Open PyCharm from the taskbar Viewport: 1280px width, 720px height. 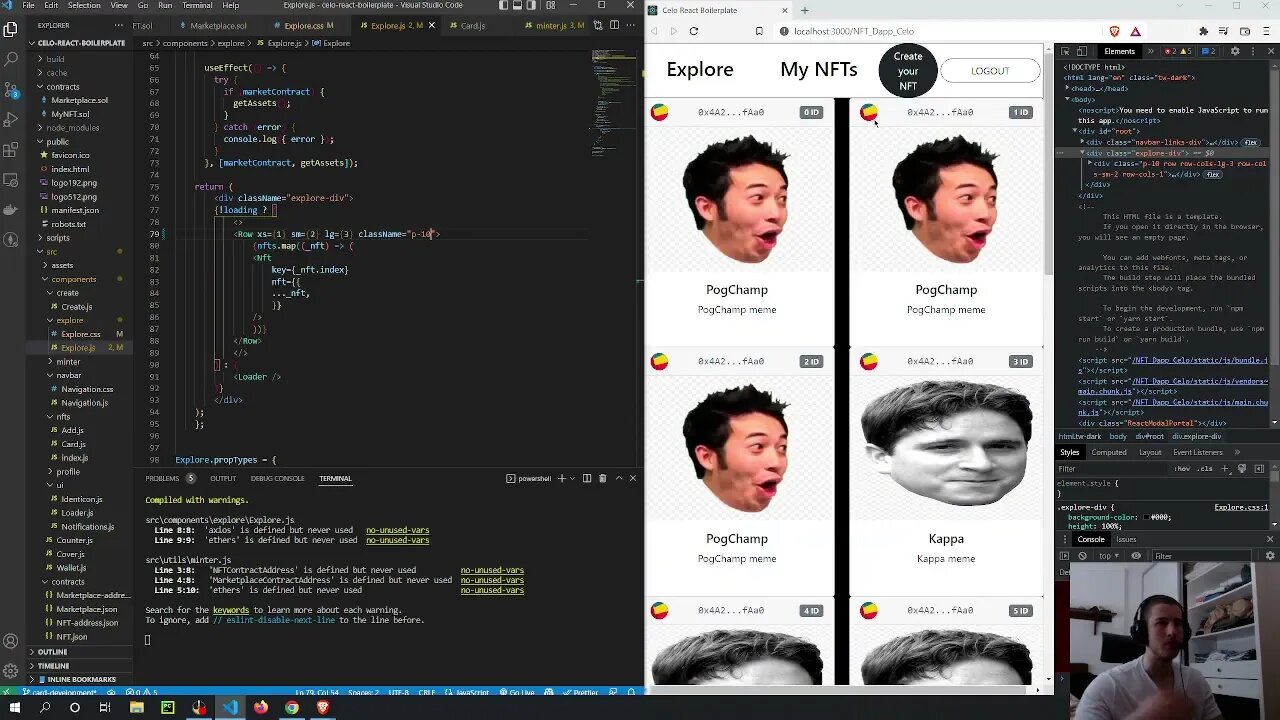click(167, 707)
